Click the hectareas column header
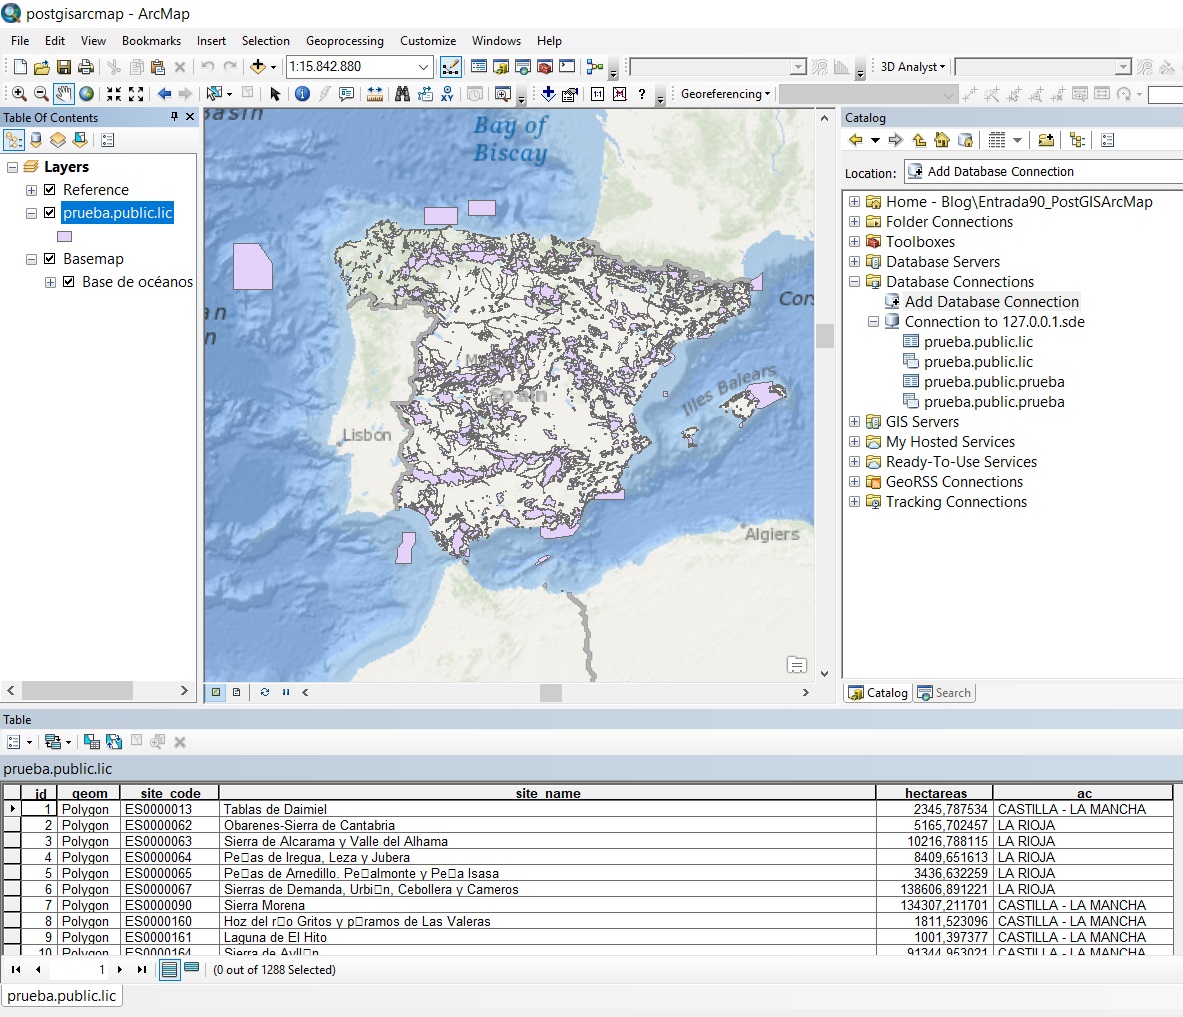 (x=935, y=793)
